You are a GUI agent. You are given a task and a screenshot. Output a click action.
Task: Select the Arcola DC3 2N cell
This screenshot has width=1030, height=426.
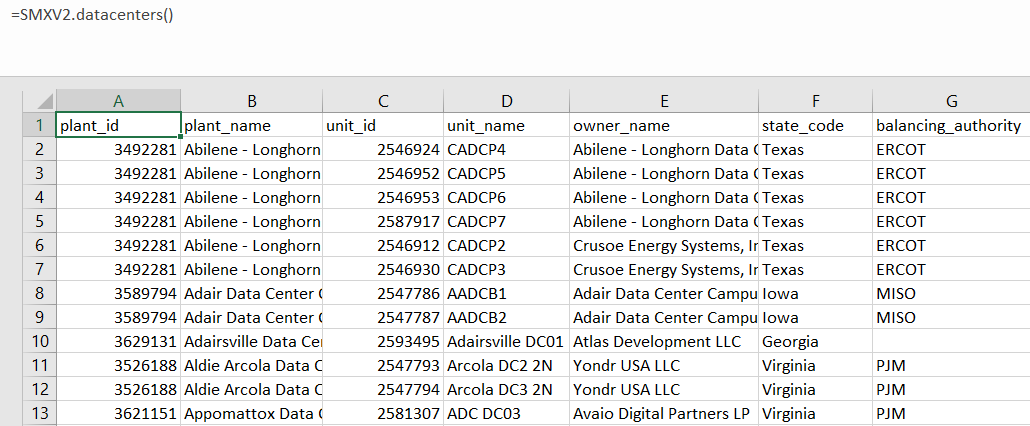pyautogui.click(x=506, y=389)
